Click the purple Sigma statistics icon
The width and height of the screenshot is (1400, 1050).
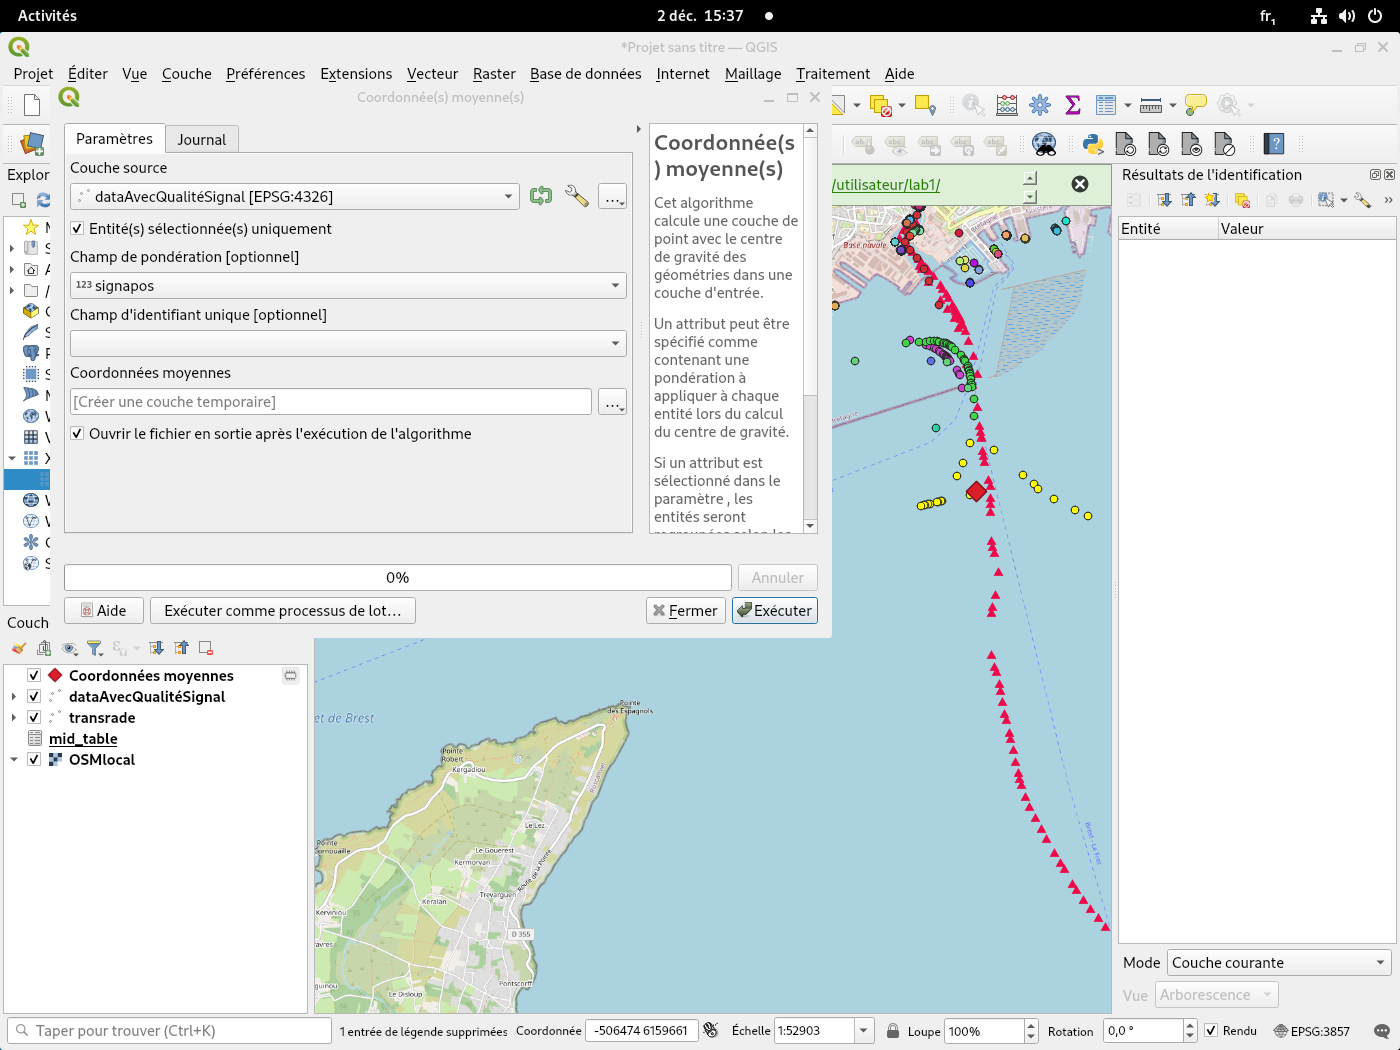click(x=1073, y=105)
